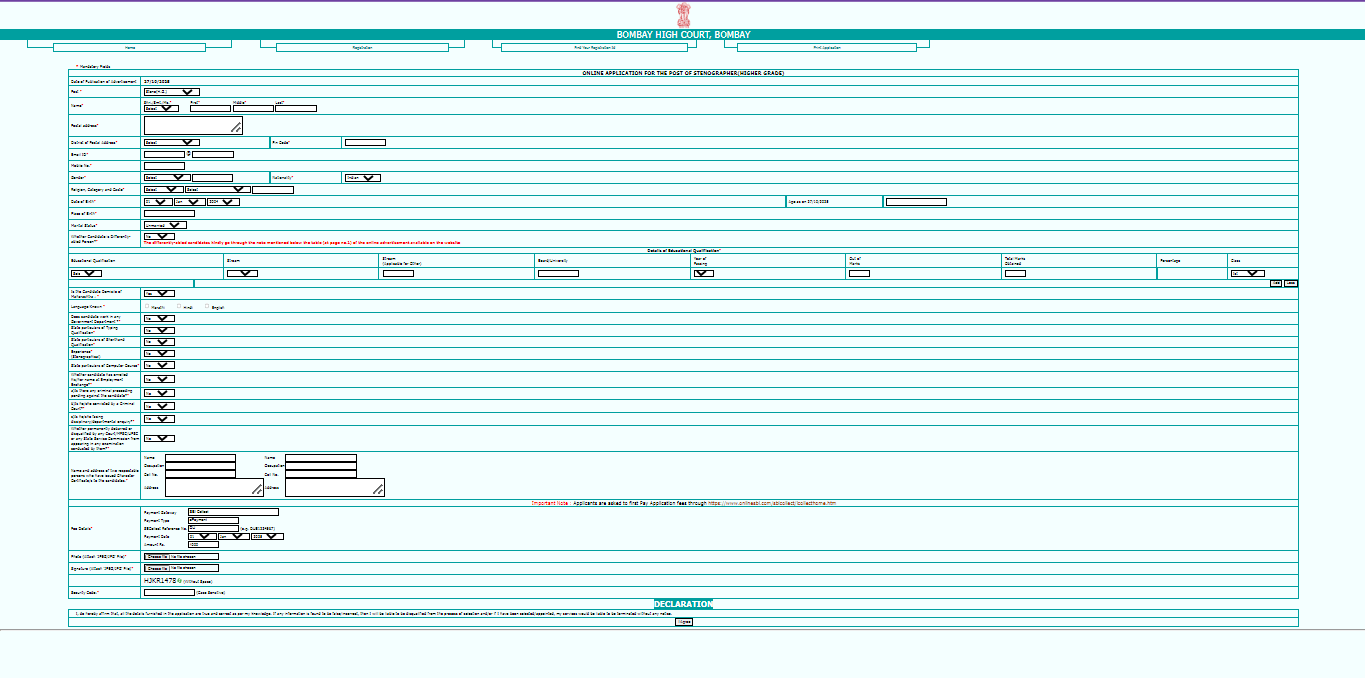This screenshot has height=678, width=1365.
Task: Refresh the captcha code image
Action: pos(180,580)
